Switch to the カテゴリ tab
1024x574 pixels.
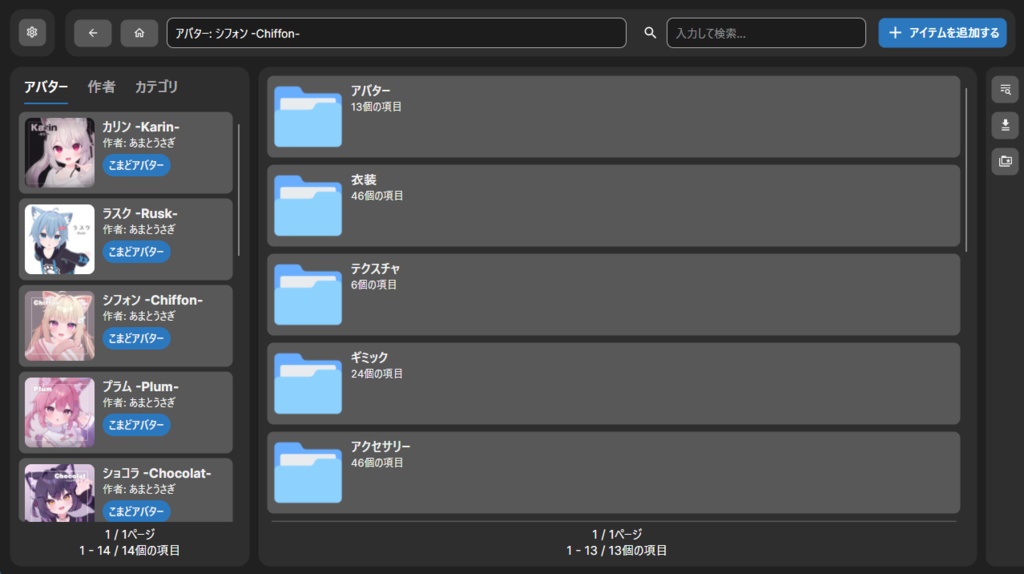click(x=156, y=87)
